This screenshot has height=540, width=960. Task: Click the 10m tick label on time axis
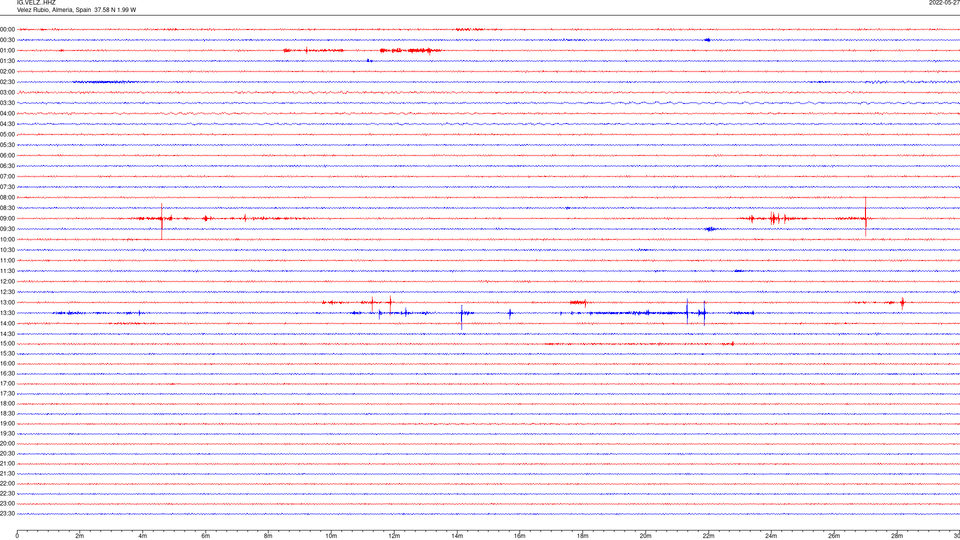(x=331, y=536)
